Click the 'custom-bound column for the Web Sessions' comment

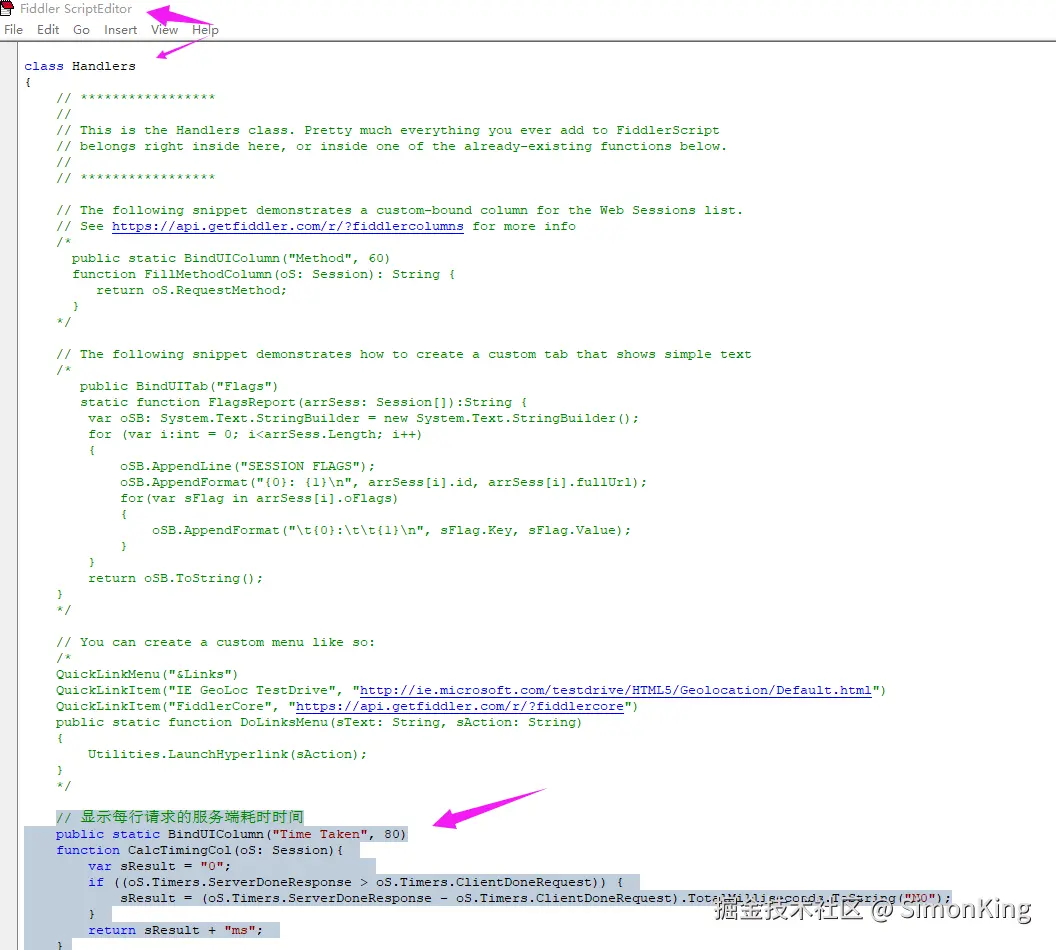pos(399,210)
